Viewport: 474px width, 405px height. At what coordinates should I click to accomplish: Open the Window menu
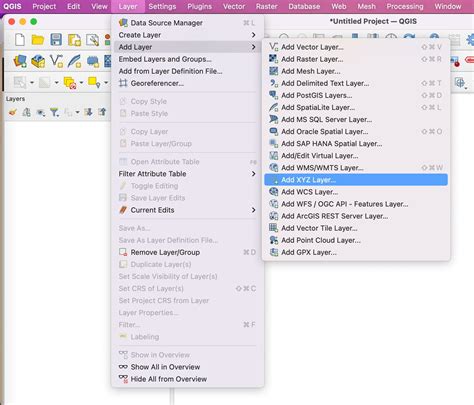(448, 6)
